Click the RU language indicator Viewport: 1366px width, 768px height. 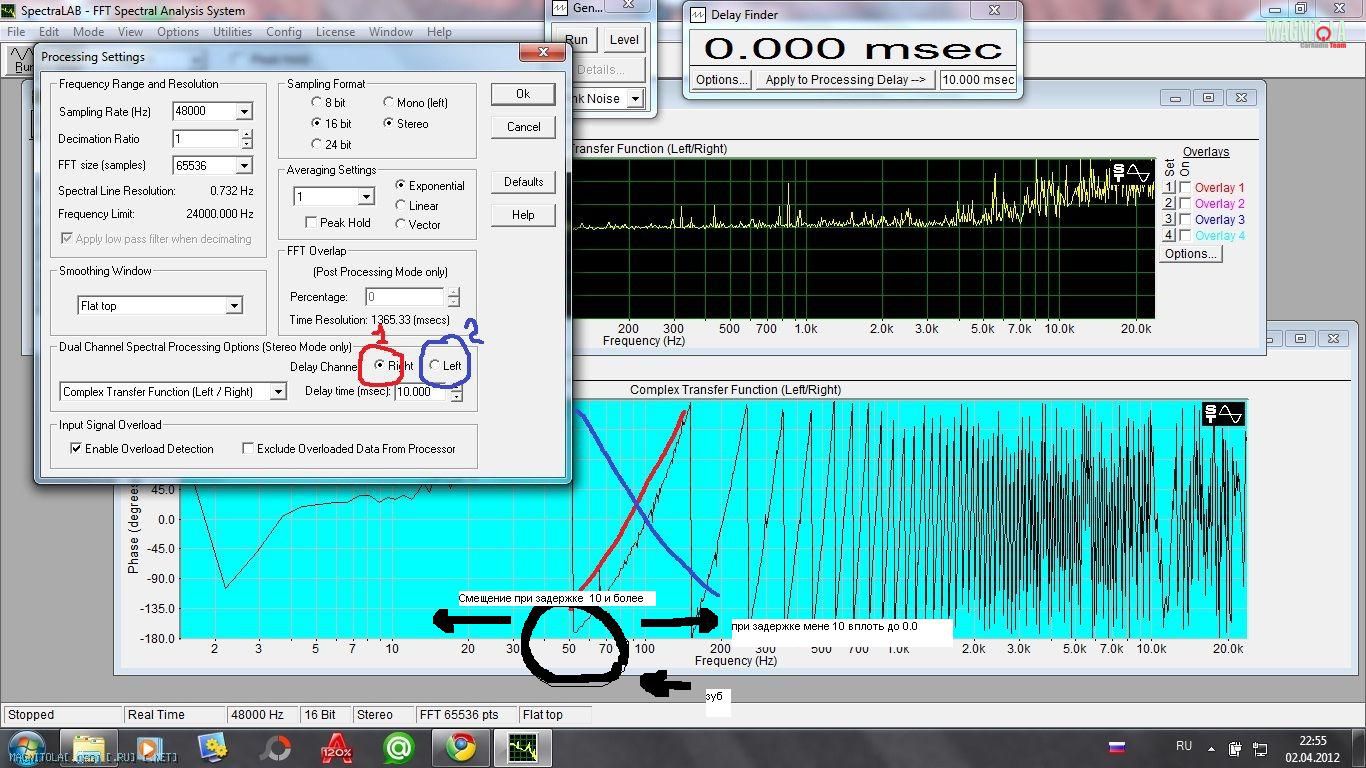(1184, 746)
